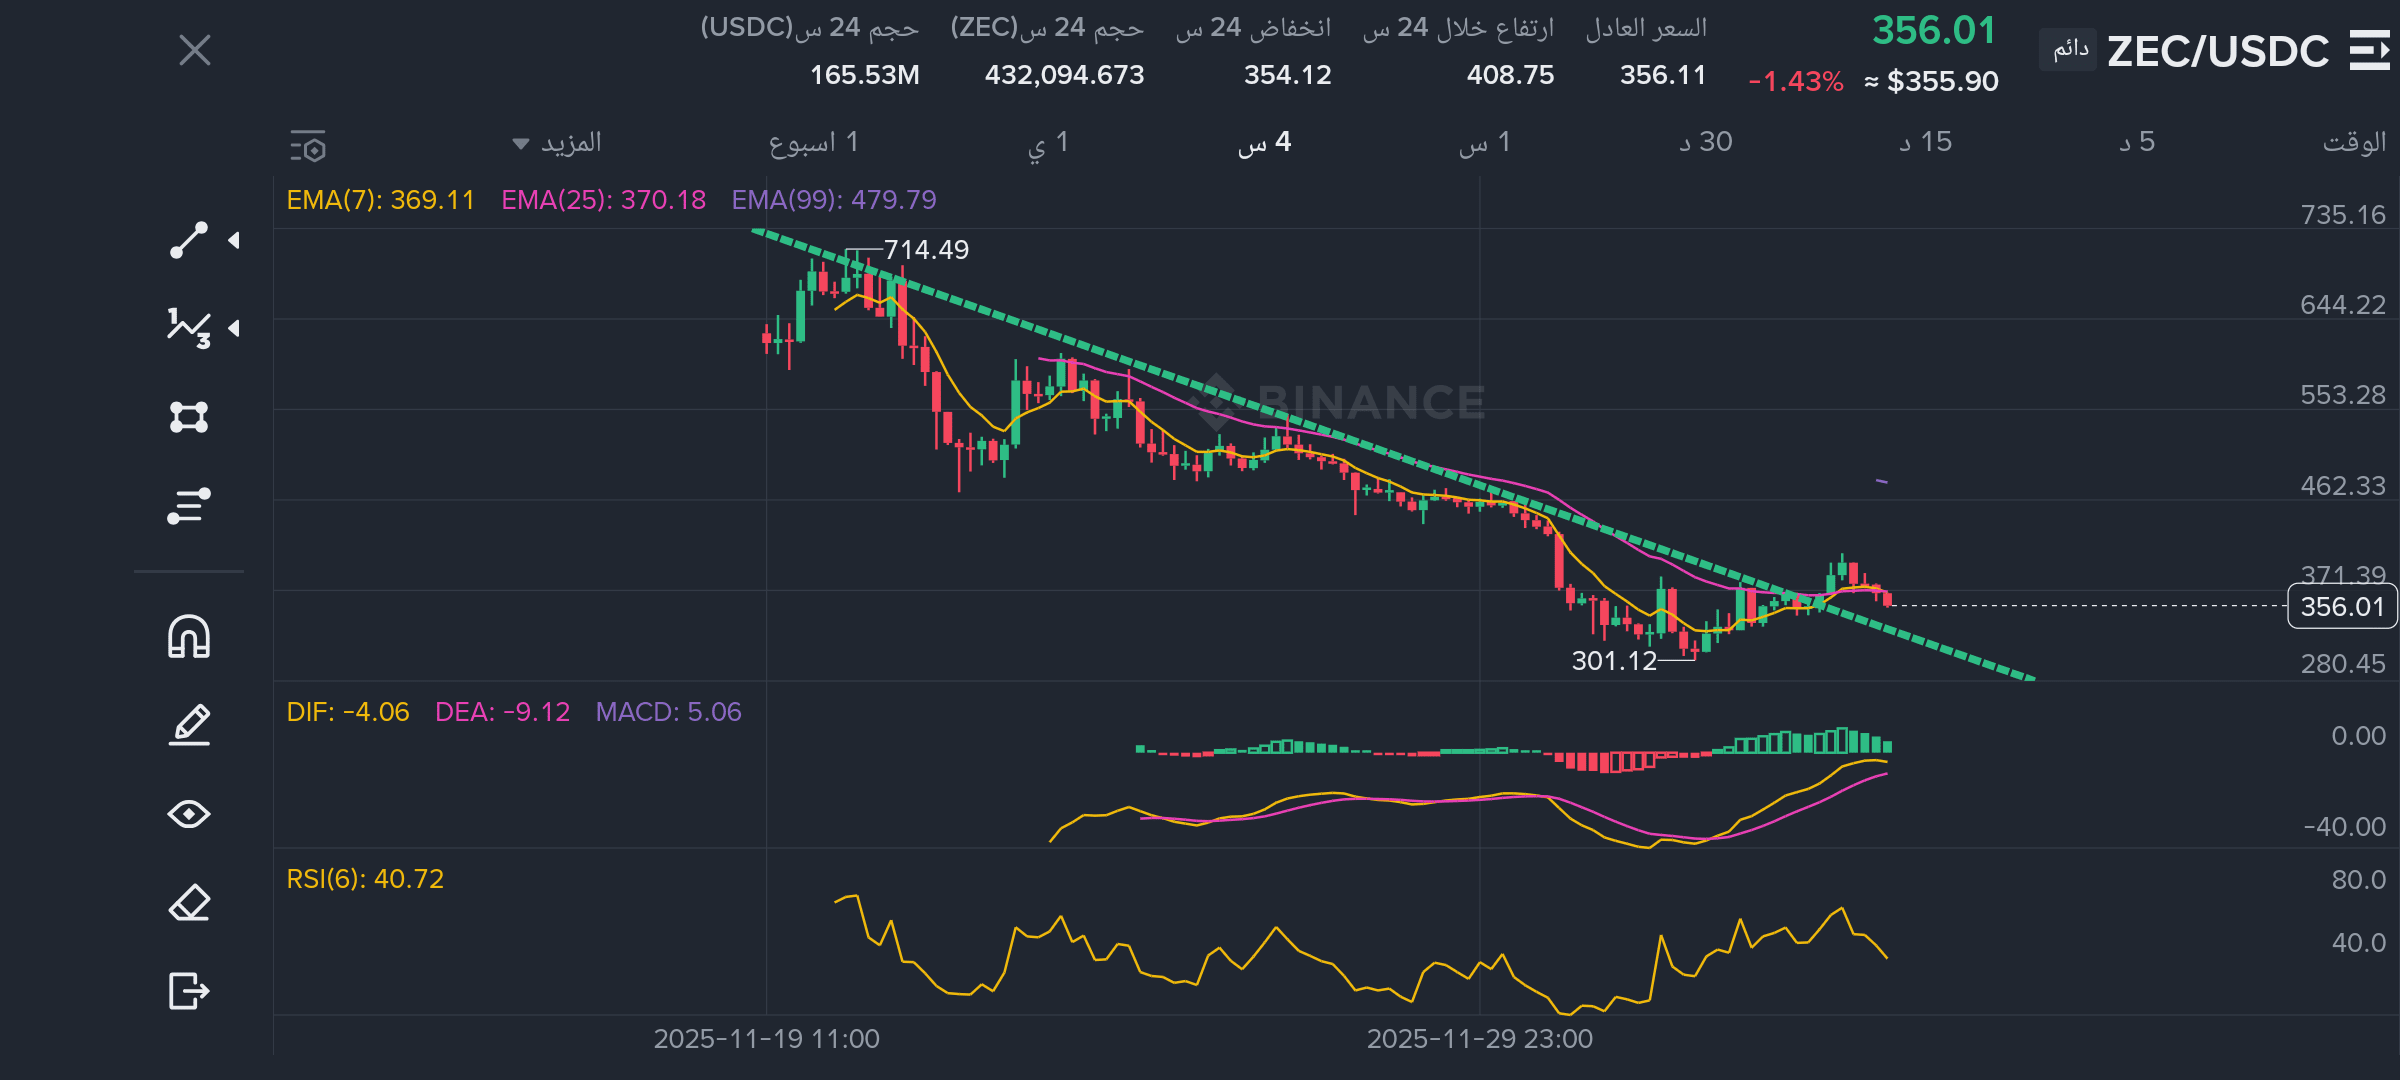Toggle the magnet snap mode
This screenshot has height=1080, width=2400.
pyautogui.click(x=188, y=637)
